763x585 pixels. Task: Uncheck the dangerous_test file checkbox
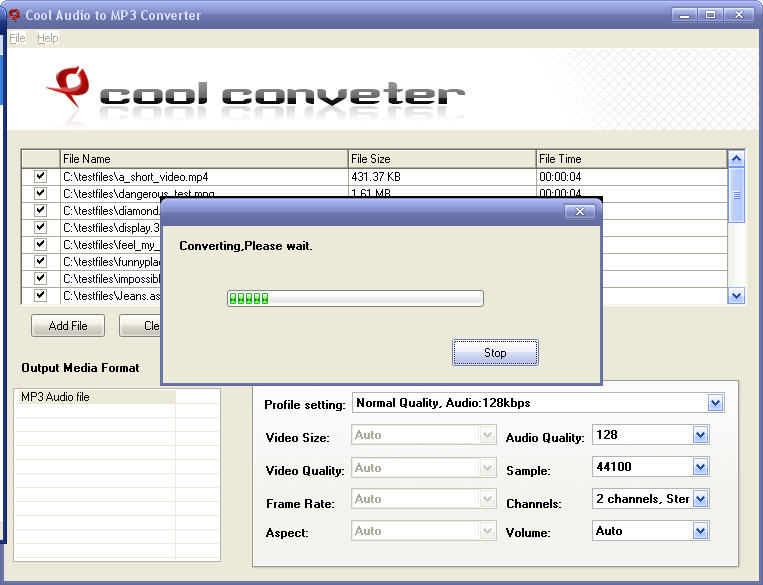pyautogui.click(x=40, y=193)
